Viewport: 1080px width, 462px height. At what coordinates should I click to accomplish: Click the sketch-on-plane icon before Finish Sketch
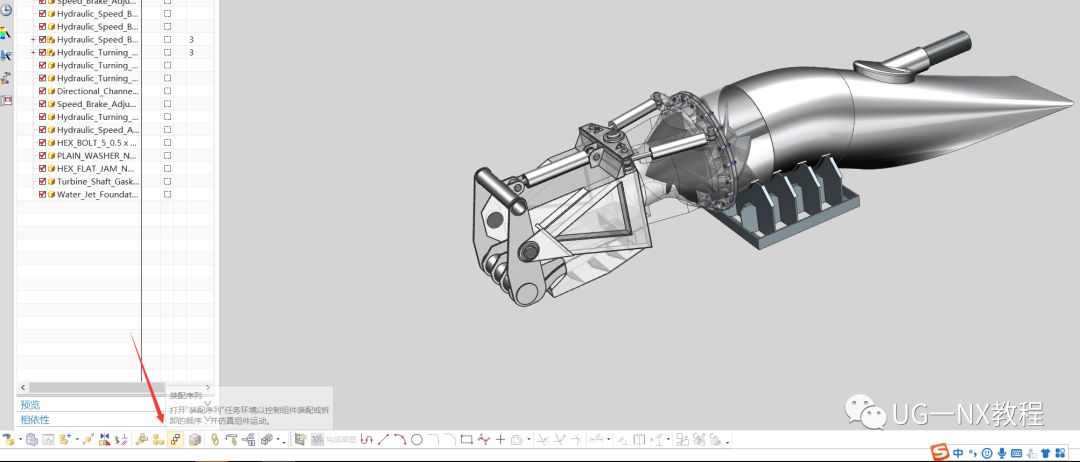(x=300, y=439)
